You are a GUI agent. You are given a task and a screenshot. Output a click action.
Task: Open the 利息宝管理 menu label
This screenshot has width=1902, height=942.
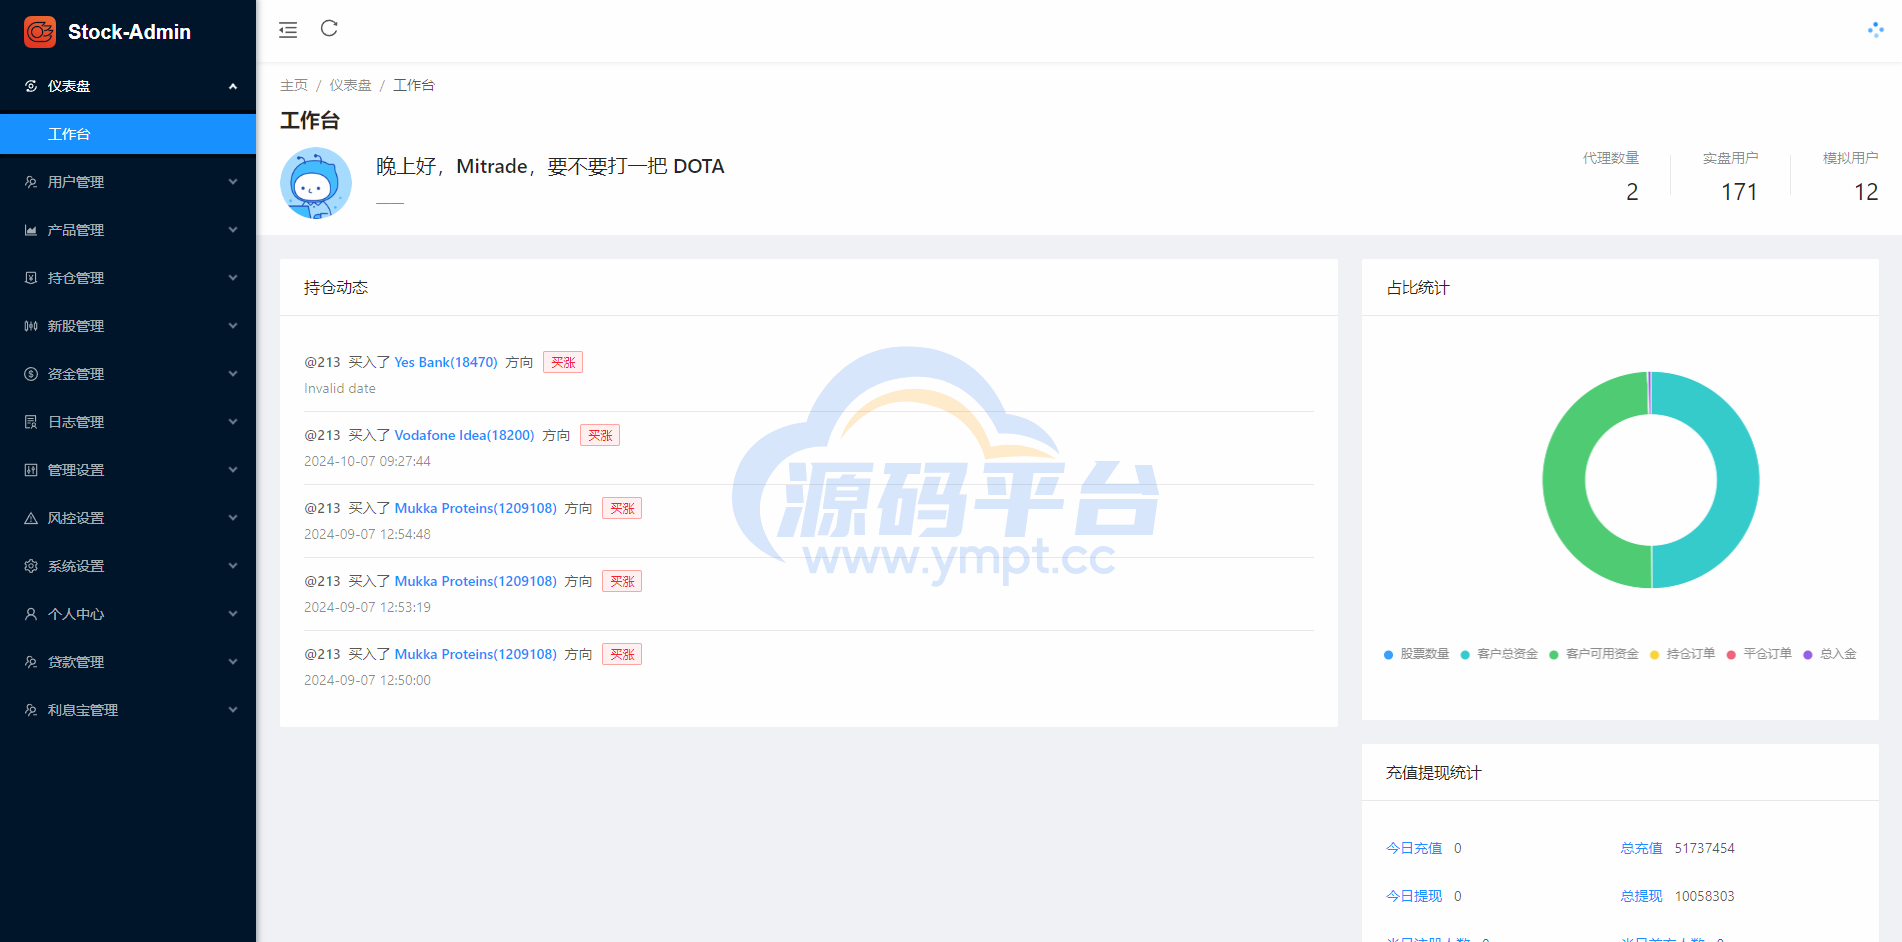click(83, 710)
